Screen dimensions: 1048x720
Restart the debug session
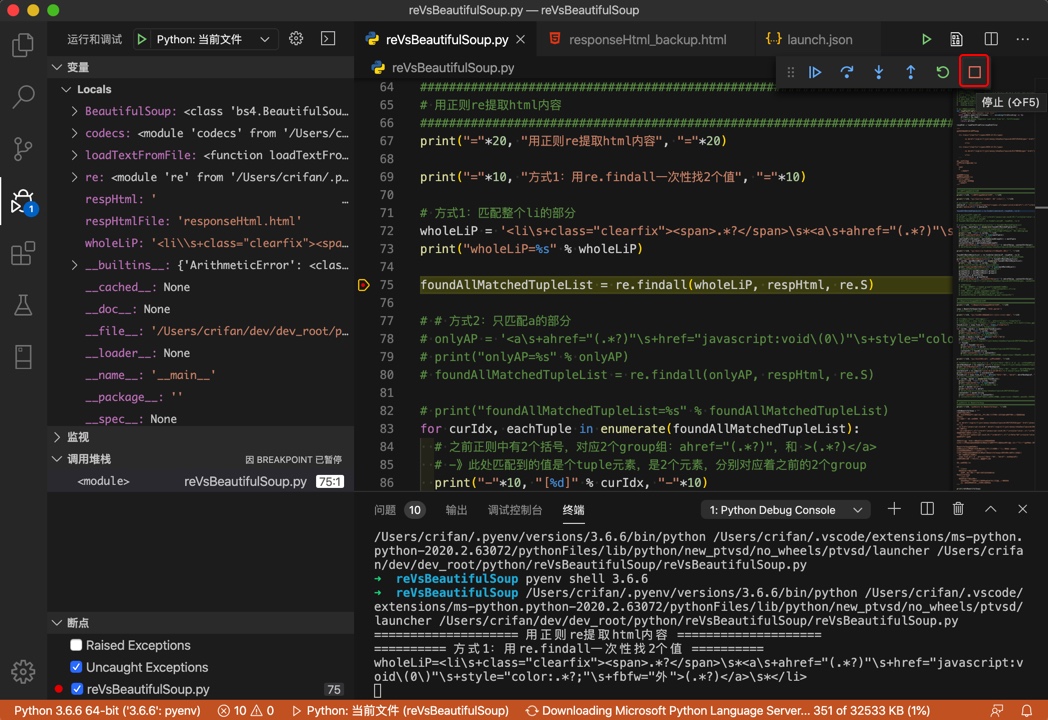(942, 72)
